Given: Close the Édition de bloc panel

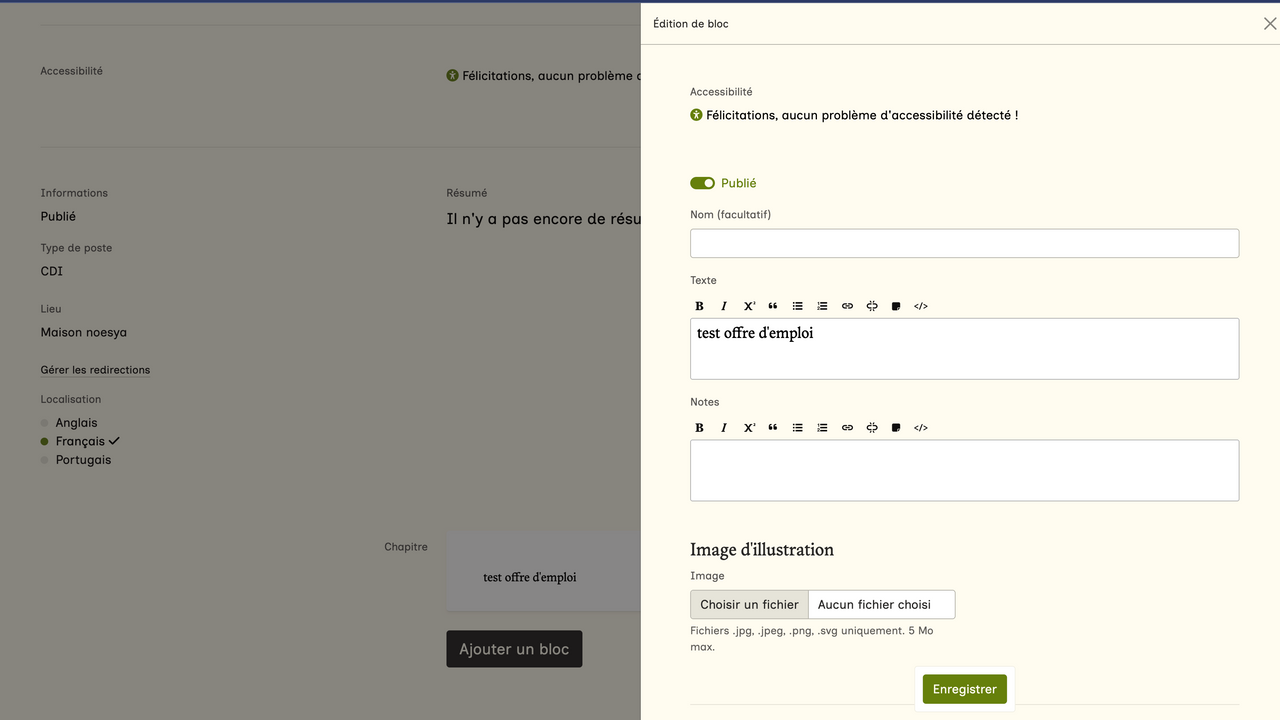Looking at the screenshot, I should point(1270,24).
